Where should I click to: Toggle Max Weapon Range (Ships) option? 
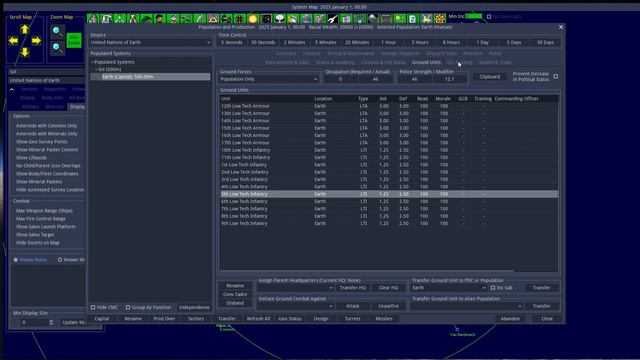tap(44, 211)
